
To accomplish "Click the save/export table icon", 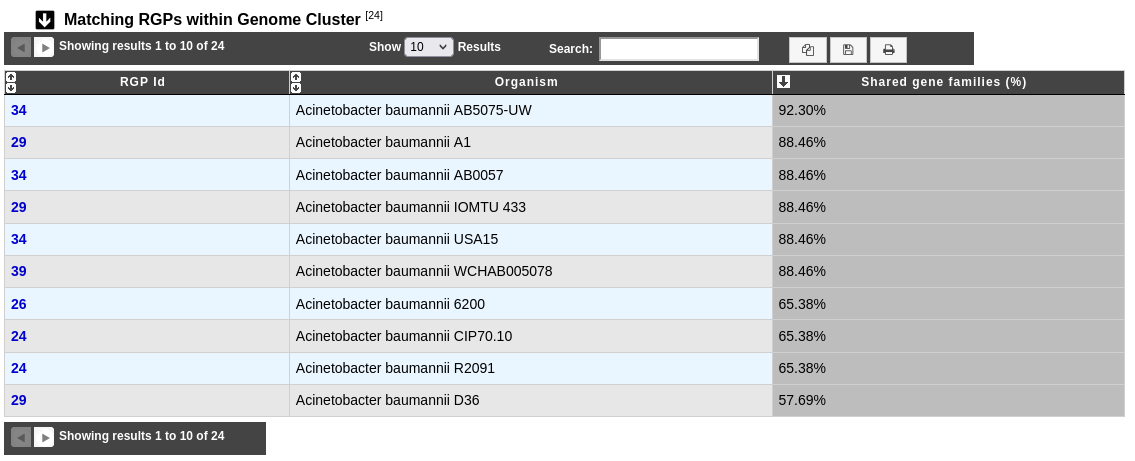I will [x=848, y=50].
